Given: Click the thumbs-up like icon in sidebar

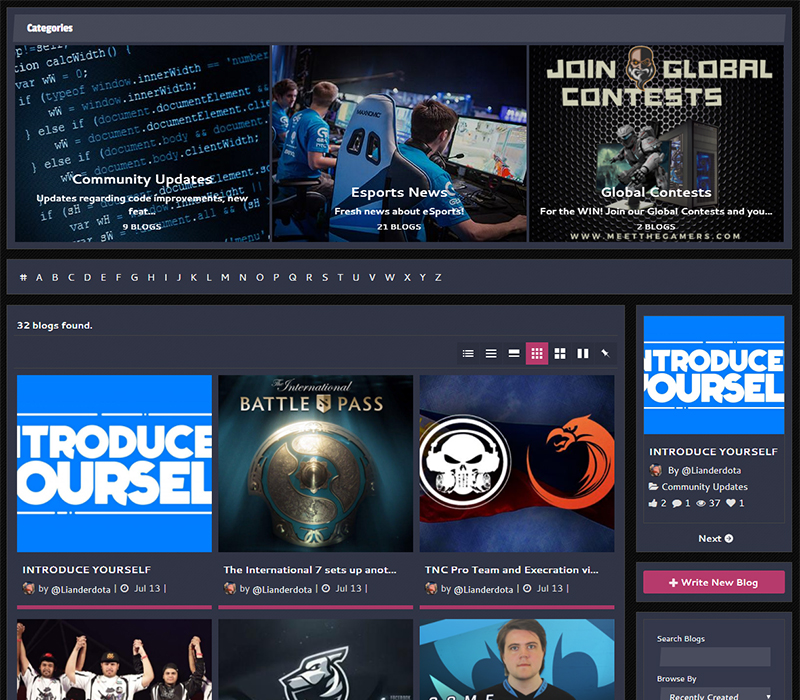Looking at the screenshot, I should (x=654, y=503).
